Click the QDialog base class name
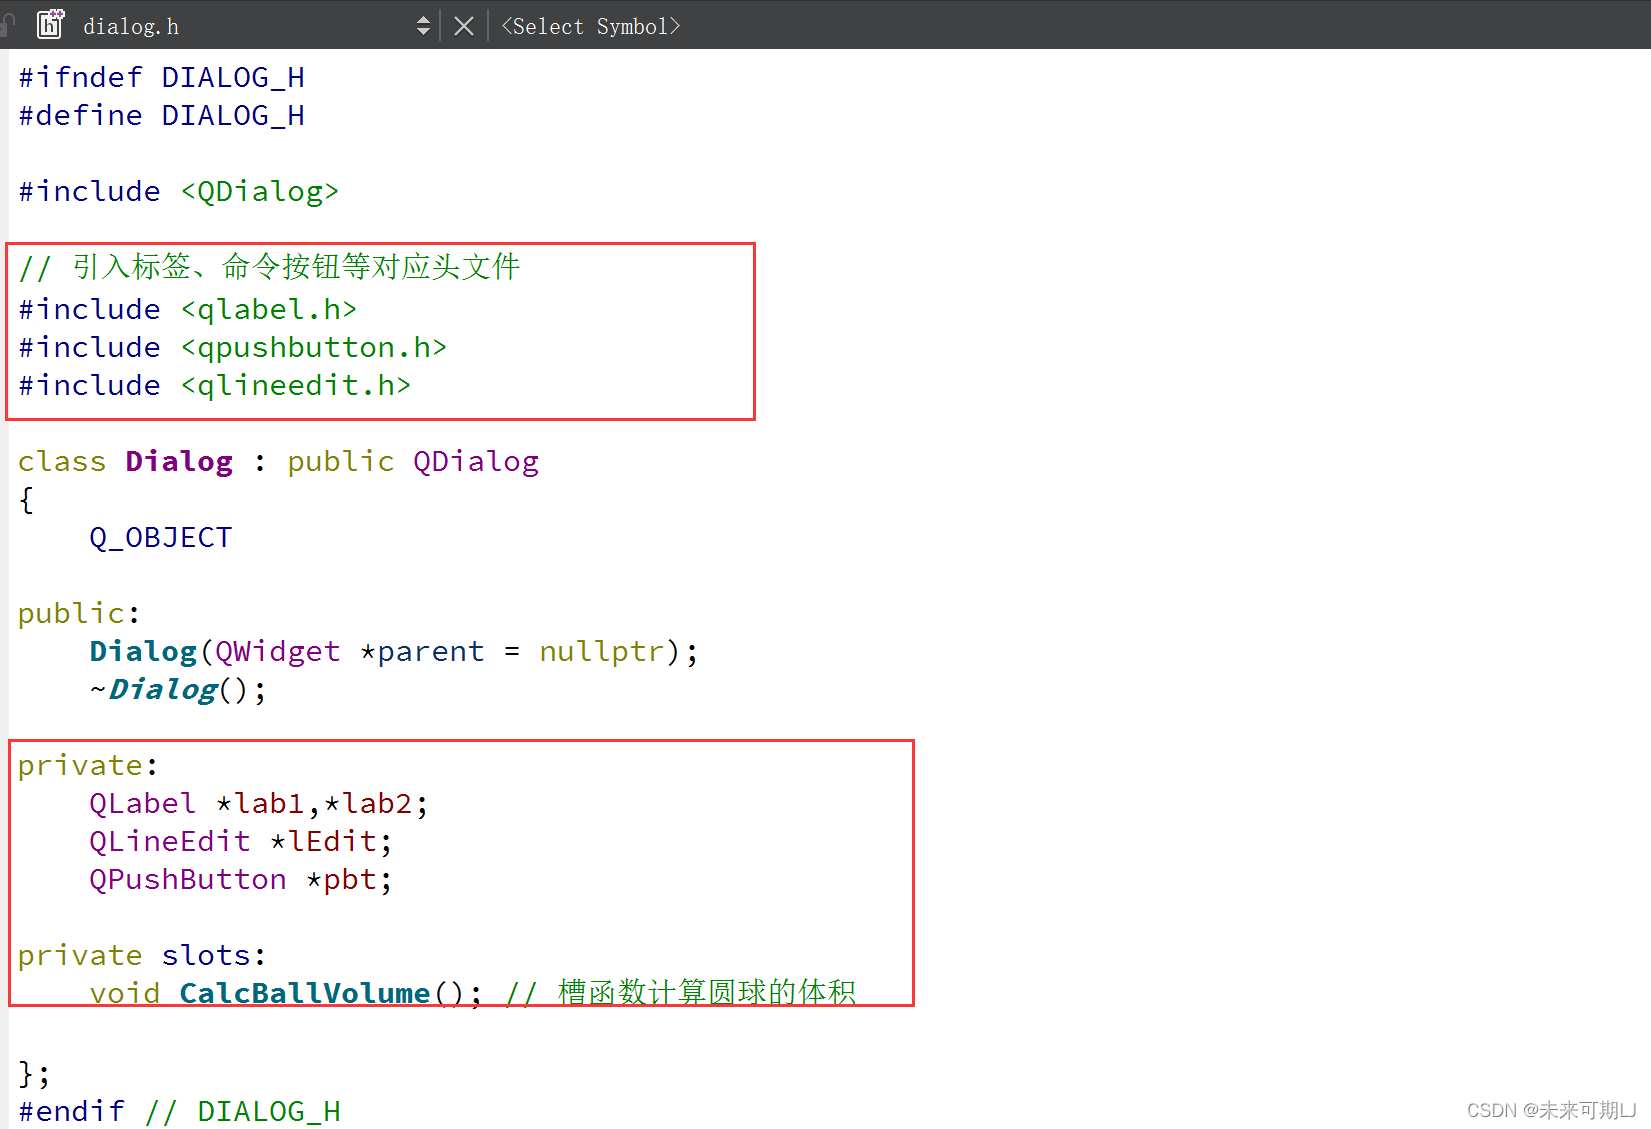The width and height of the screenshot is (1651, 1129). [476, 462]
